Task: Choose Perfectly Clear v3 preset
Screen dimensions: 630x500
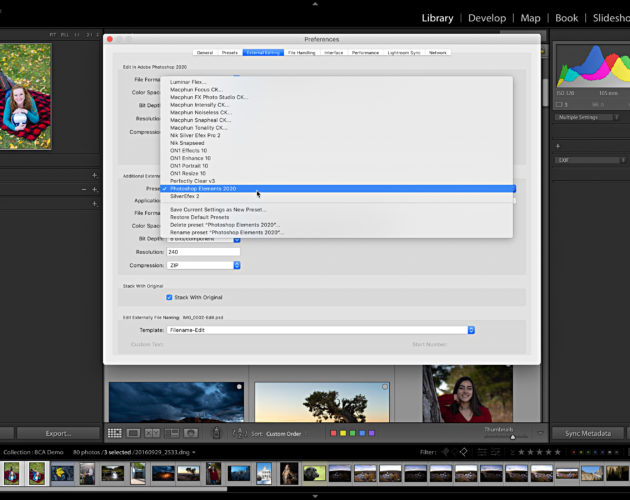Action: pos(336,181)
